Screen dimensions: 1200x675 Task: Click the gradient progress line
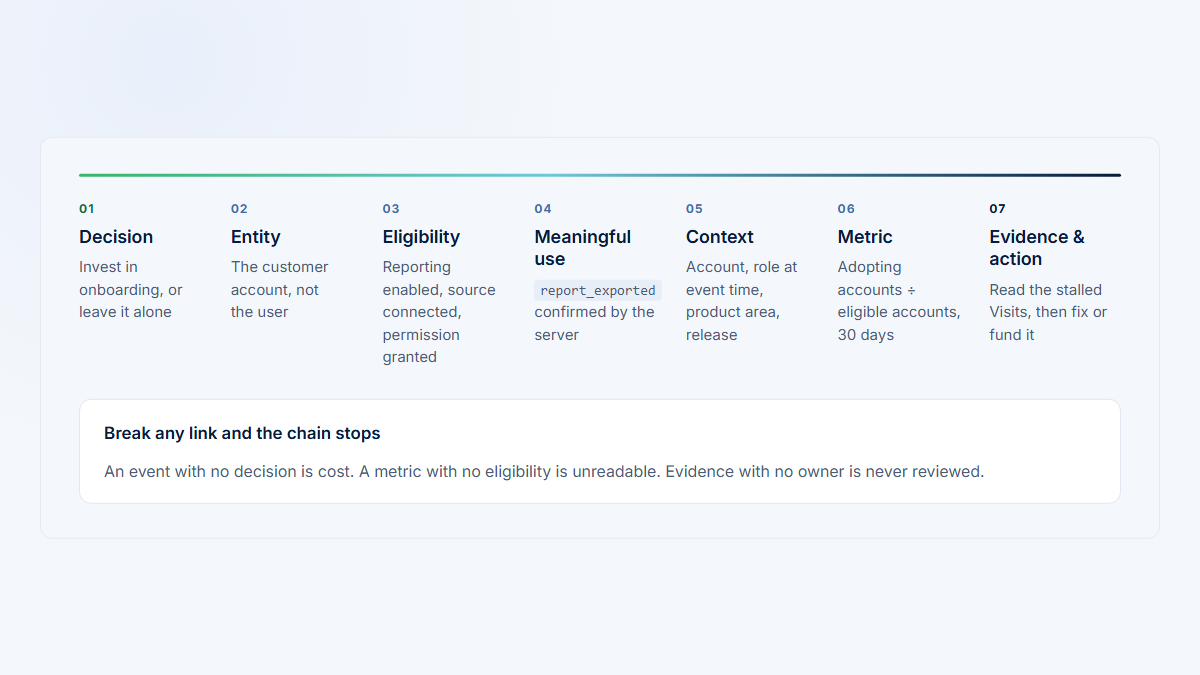pos(600,175)
